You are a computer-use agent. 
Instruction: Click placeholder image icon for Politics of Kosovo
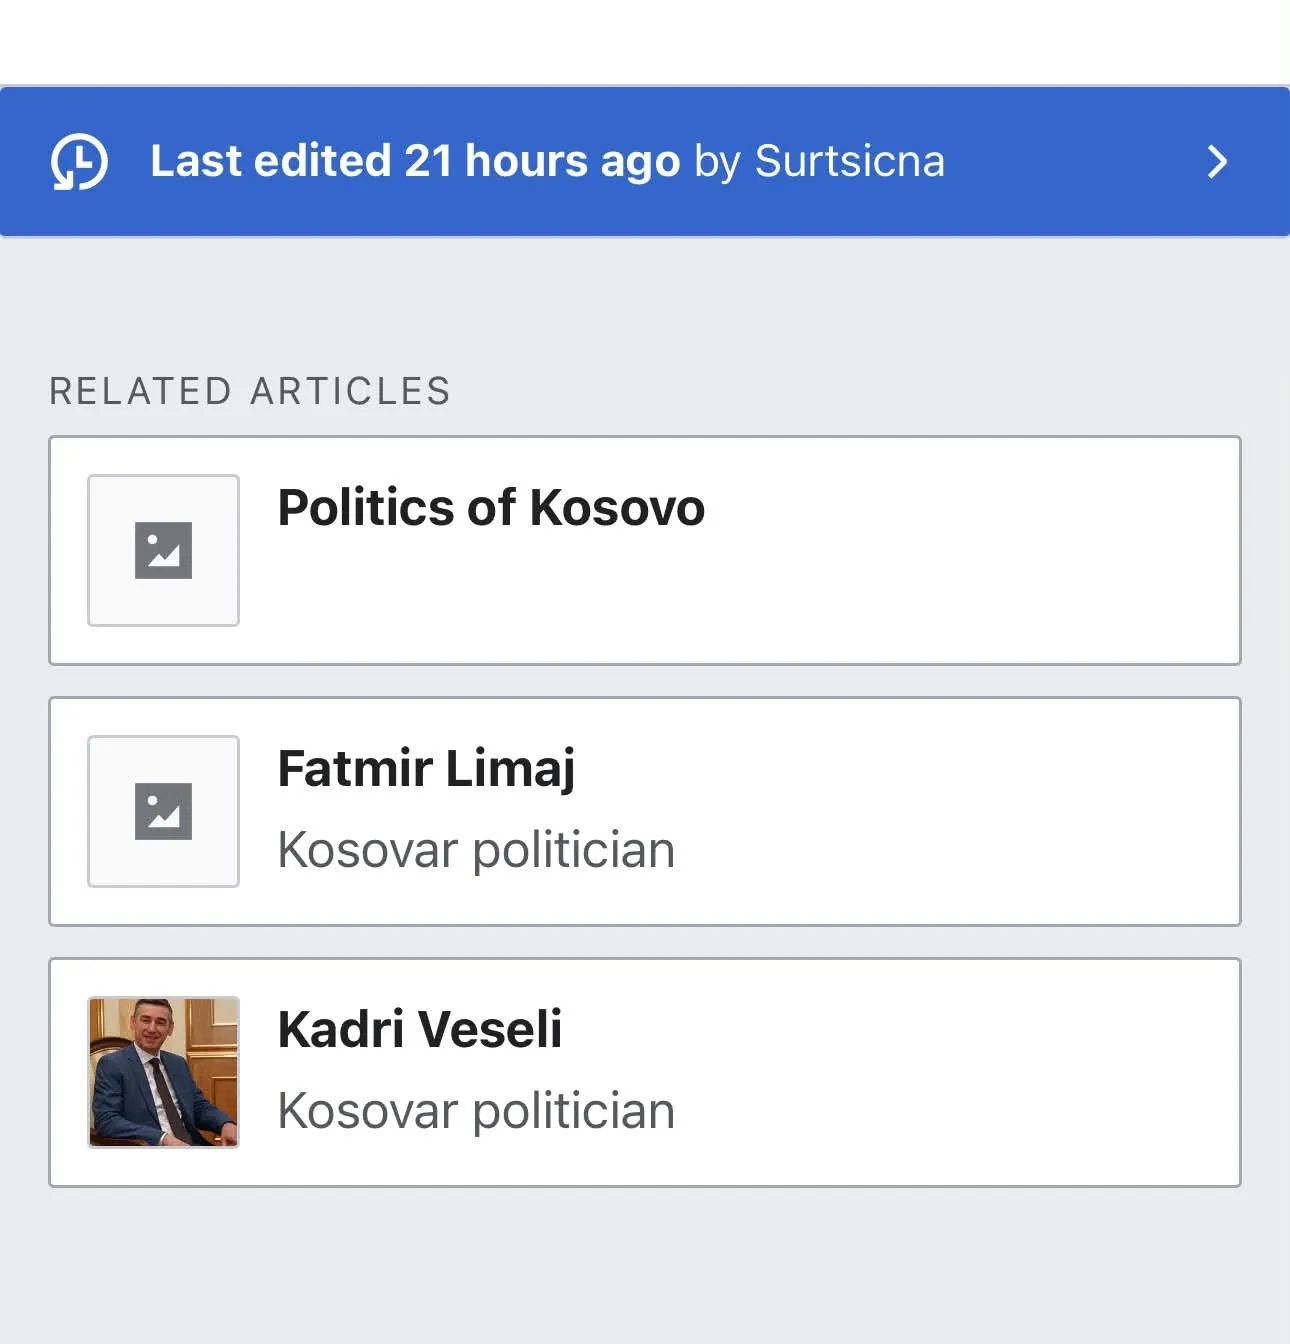(163, 550)
